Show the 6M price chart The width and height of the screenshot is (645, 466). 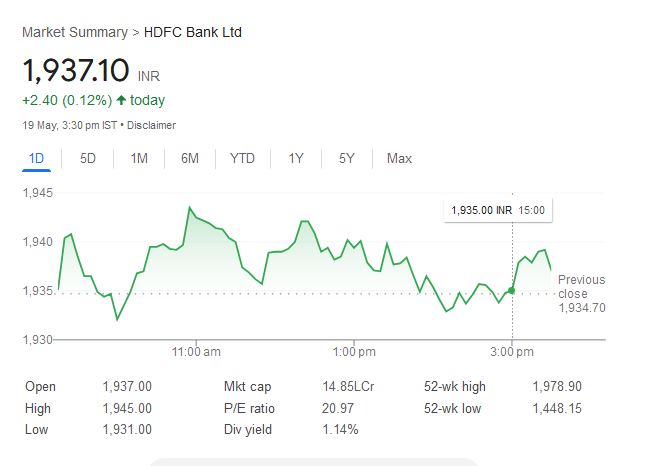click(190, 159)
